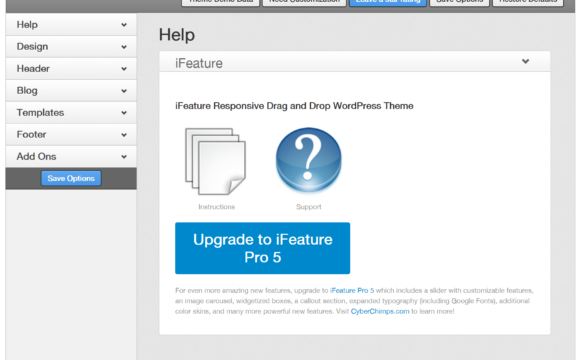Click the Support caption text
Screen dimensions: 580x360
pyautogui.click(x=308, y=207)
